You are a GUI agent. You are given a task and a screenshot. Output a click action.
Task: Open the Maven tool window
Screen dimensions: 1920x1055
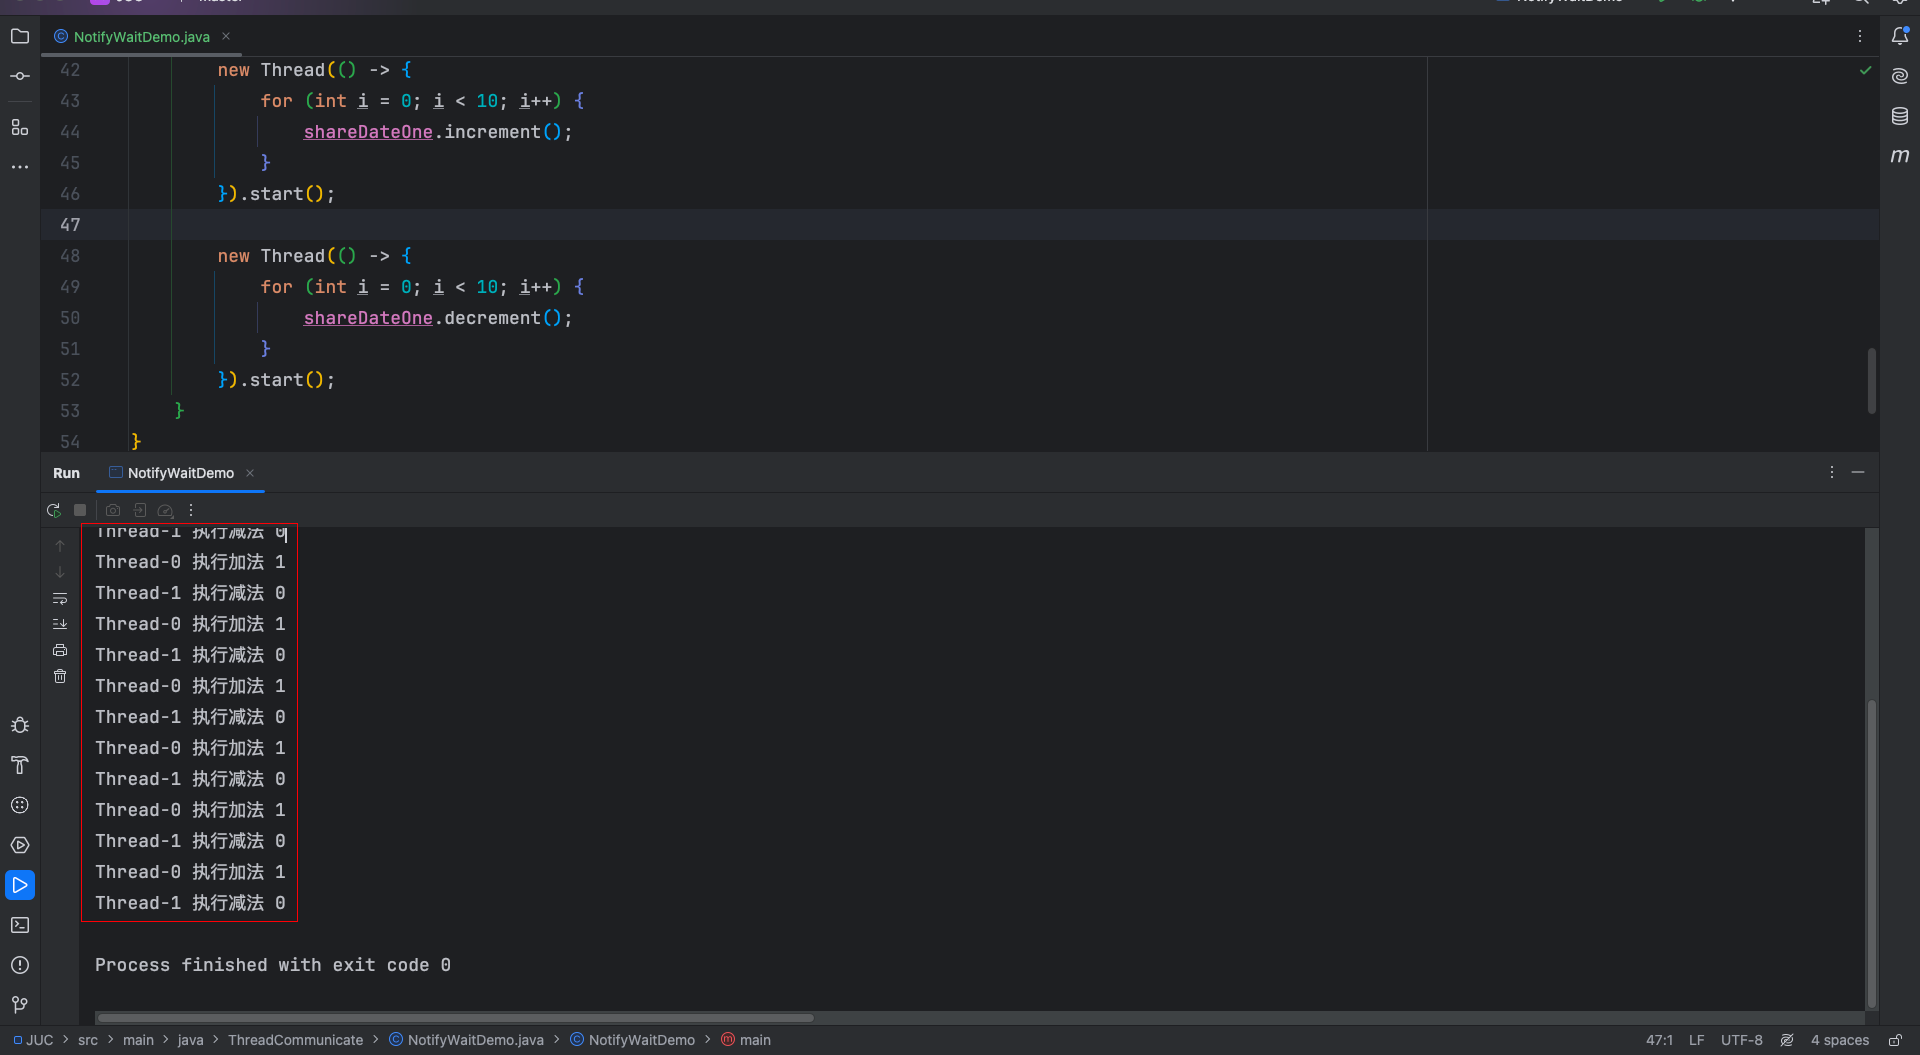pyautogui.click(x=1900, y=156)
